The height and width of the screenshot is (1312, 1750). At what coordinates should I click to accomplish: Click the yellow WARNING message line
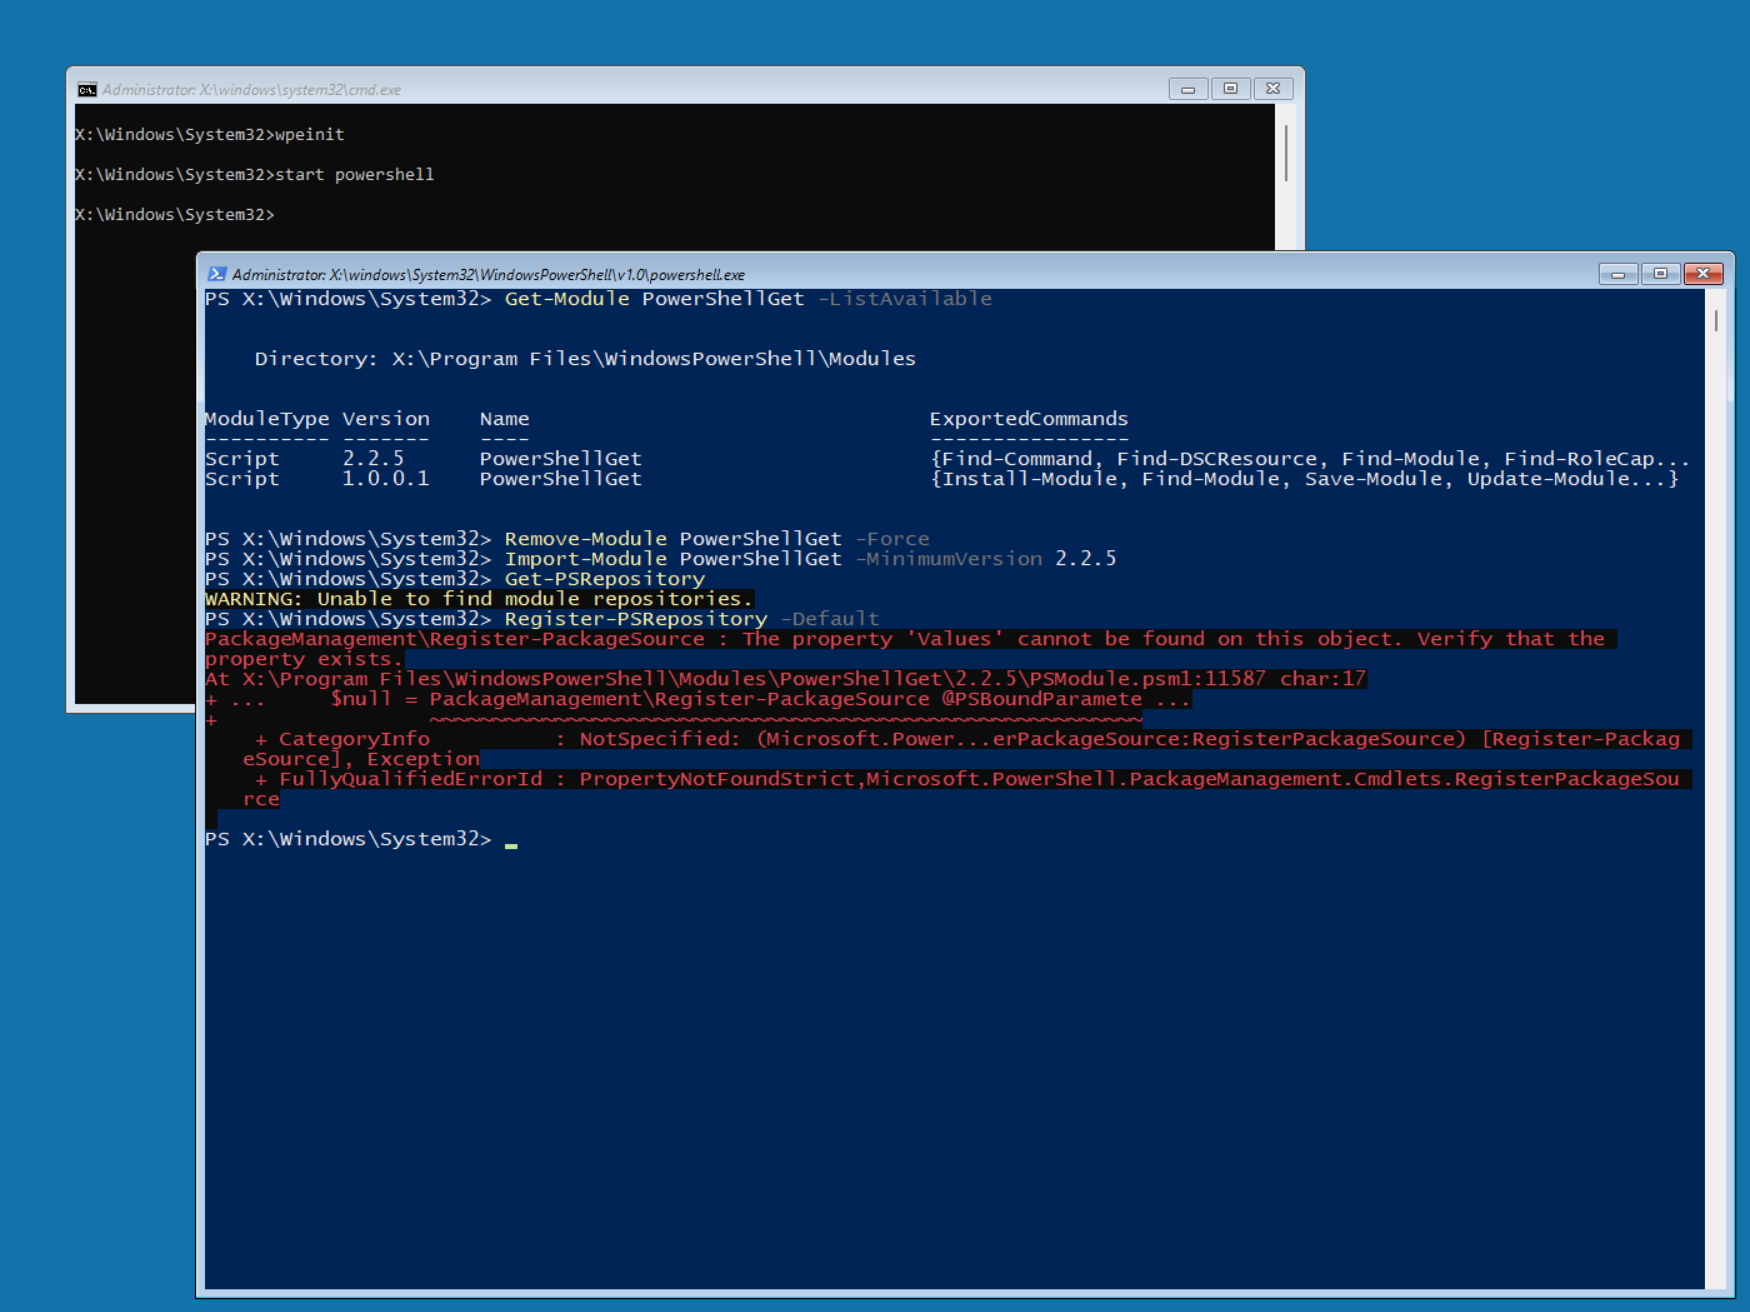pyautogui.click(x=478, y=599)
